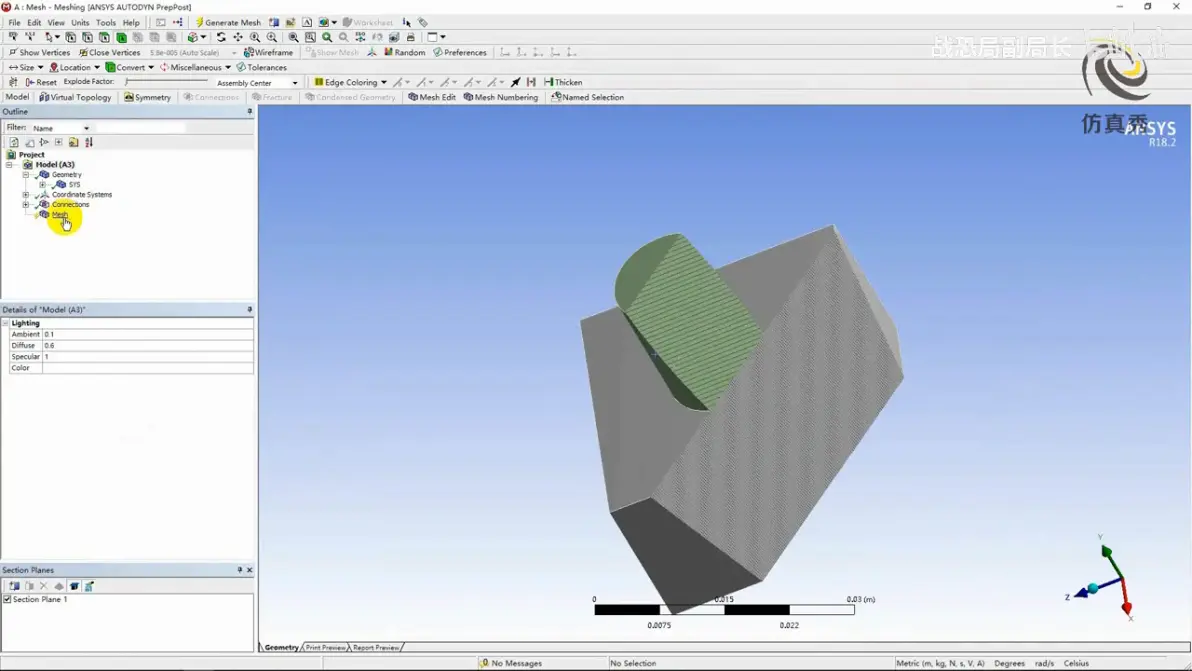1192x671 pixels.
Task: Click the Expand All icon in Outline
Action: 59,142
